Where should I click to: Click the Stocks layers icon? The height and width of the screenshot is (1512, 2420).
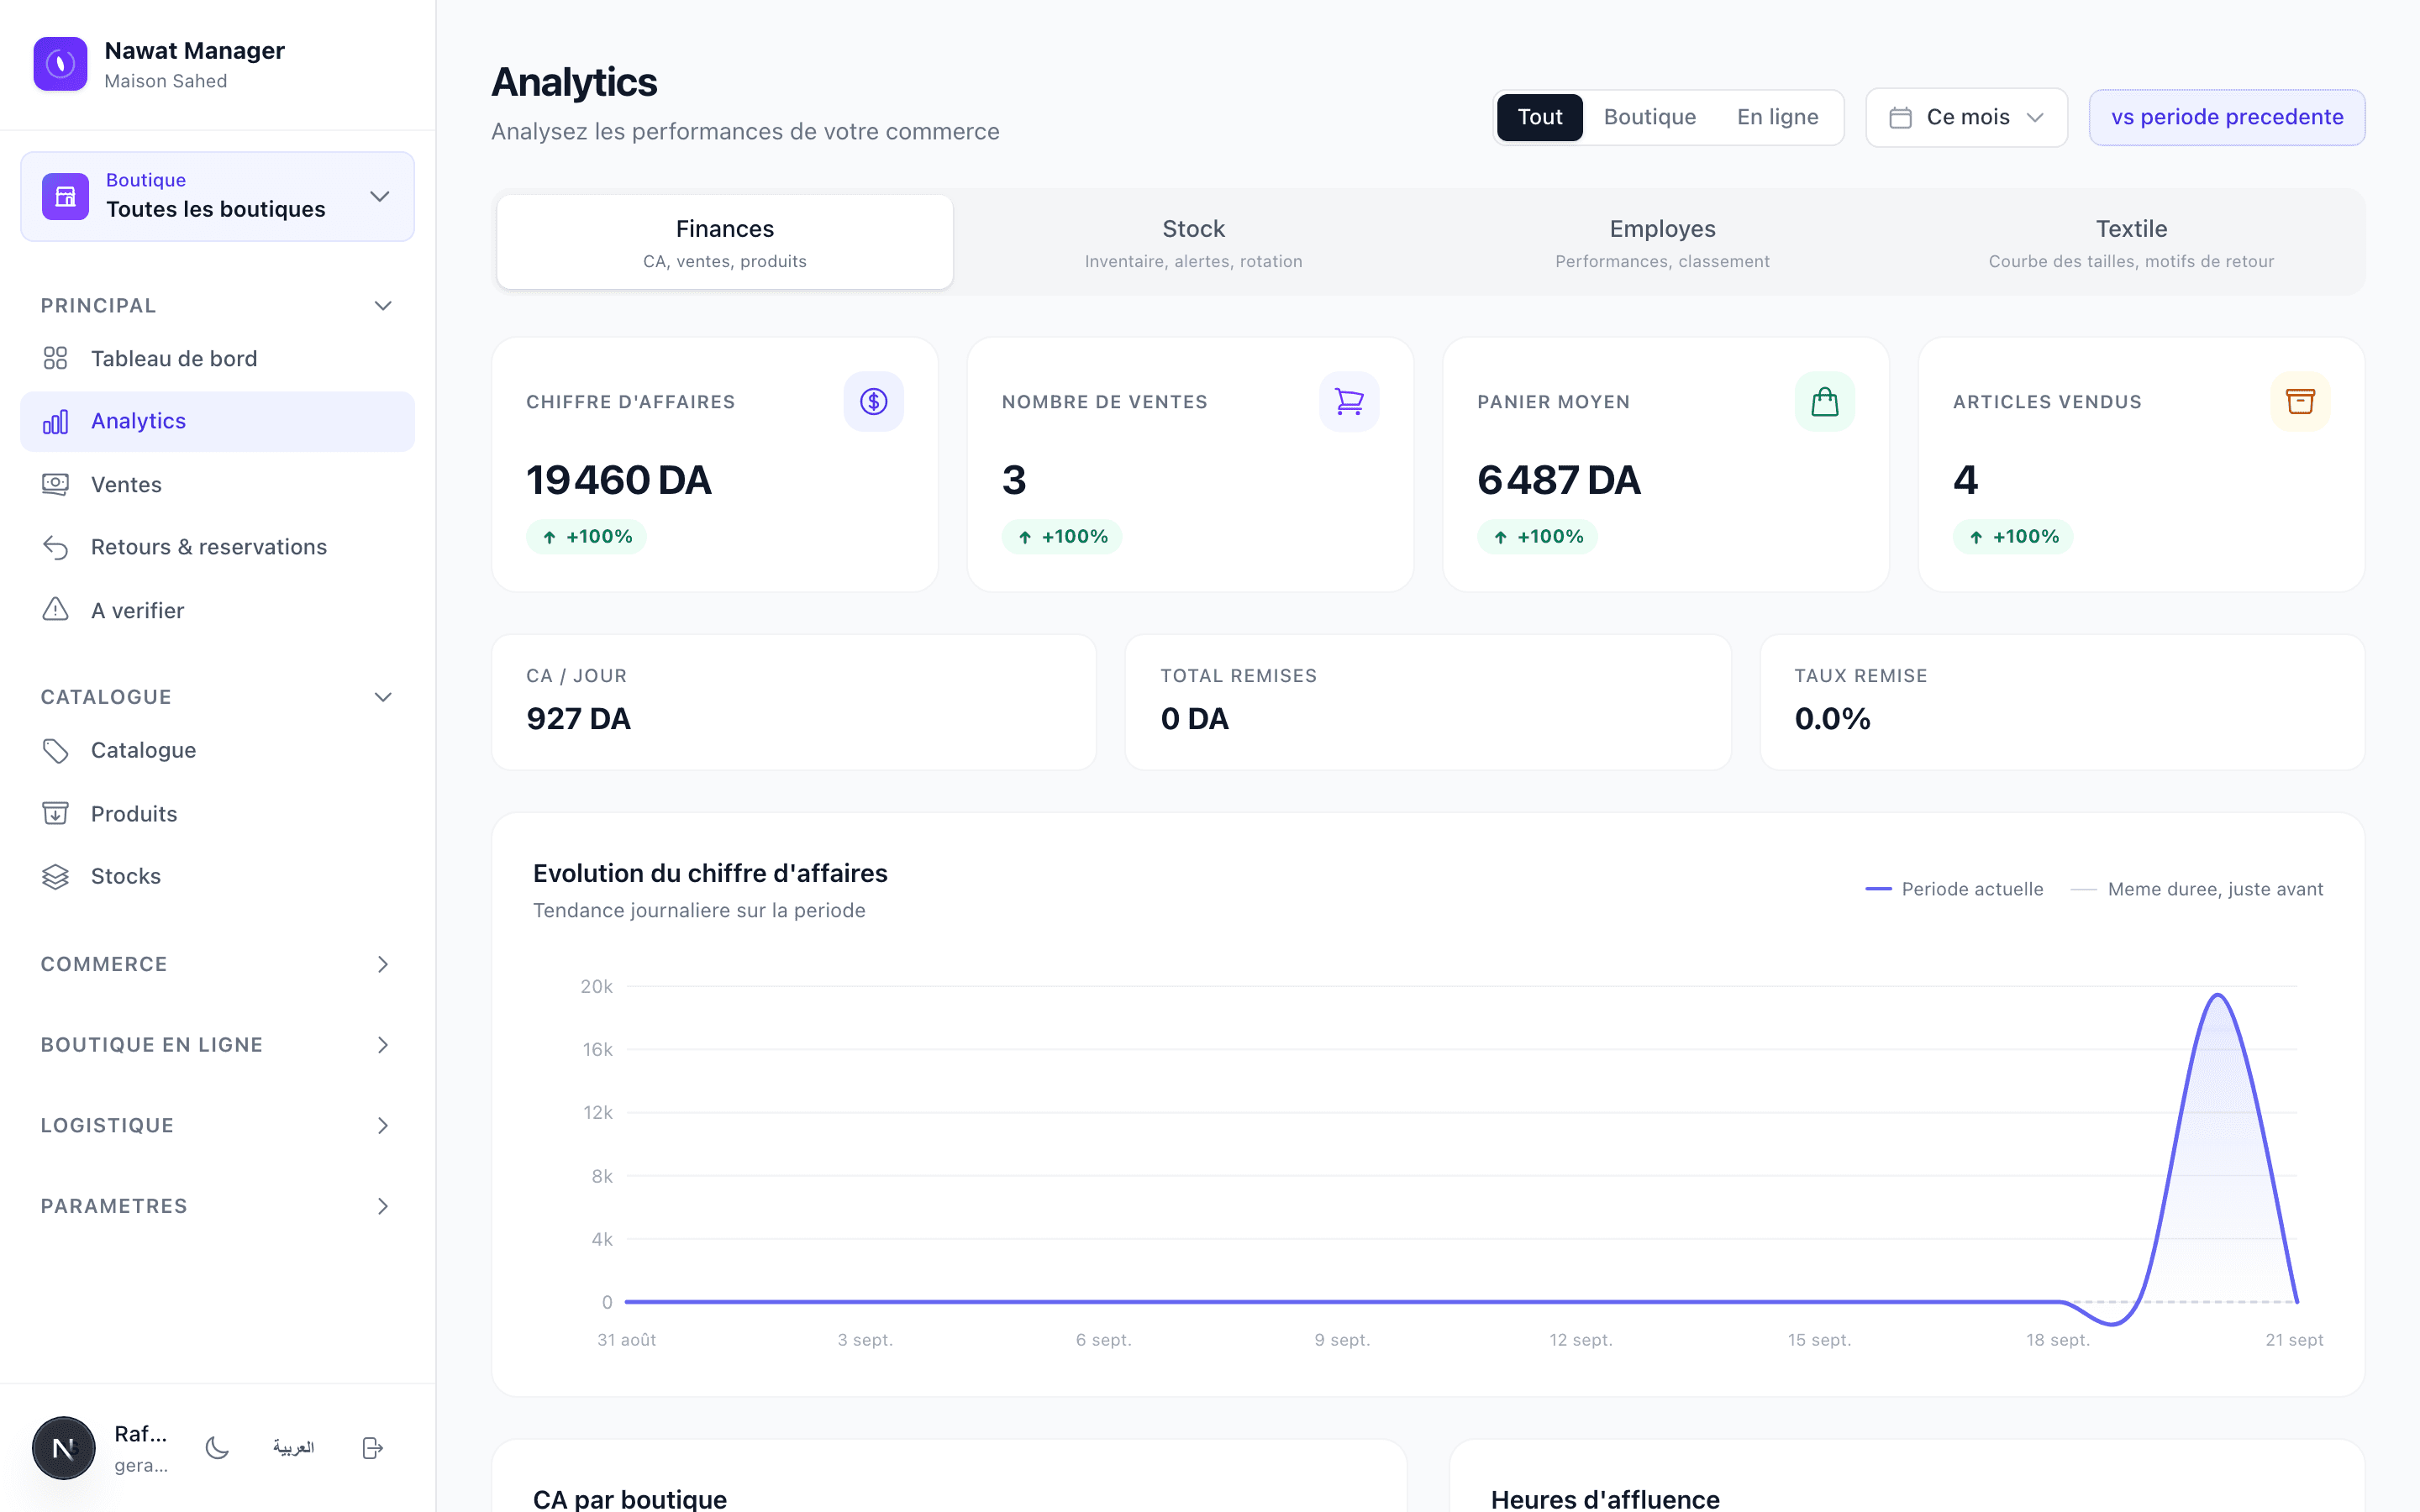click(x=55, y=876)
